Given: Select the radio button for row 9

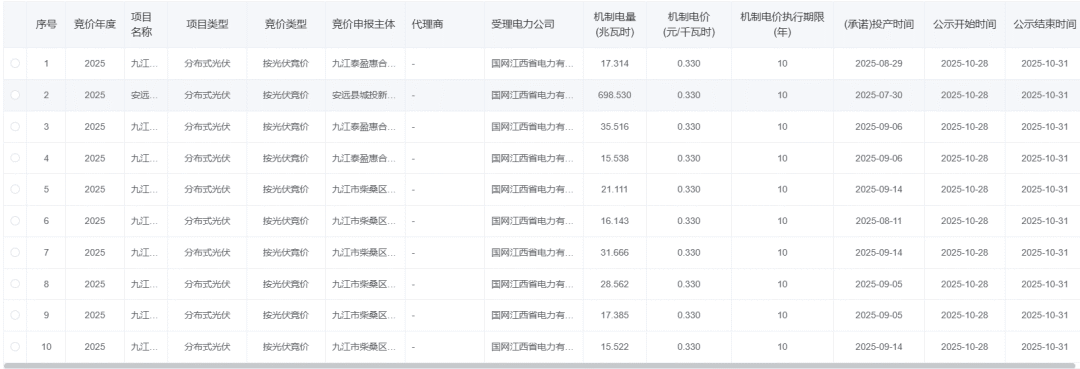Looking at the screenshot, I should coord(15,315).
